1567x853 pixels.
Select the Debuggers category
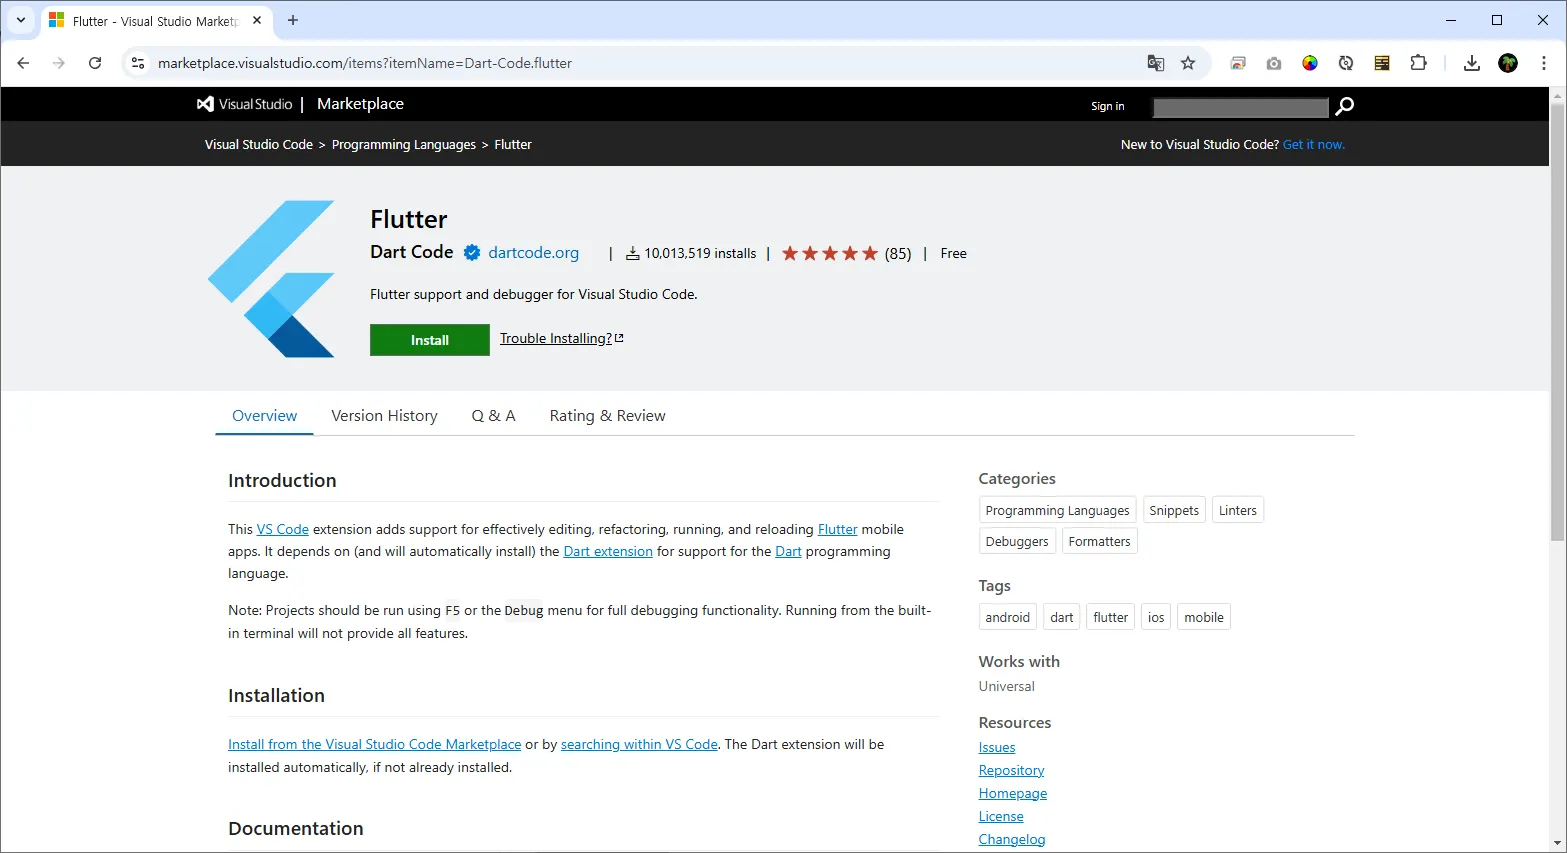click(1017, 541)
